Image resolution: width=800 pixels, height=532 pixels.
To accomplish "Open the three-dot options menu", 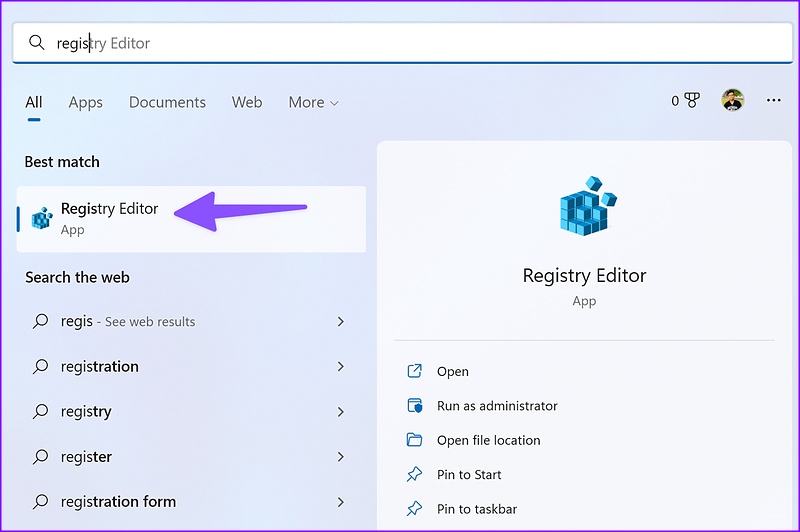I will tap(773, 100).
